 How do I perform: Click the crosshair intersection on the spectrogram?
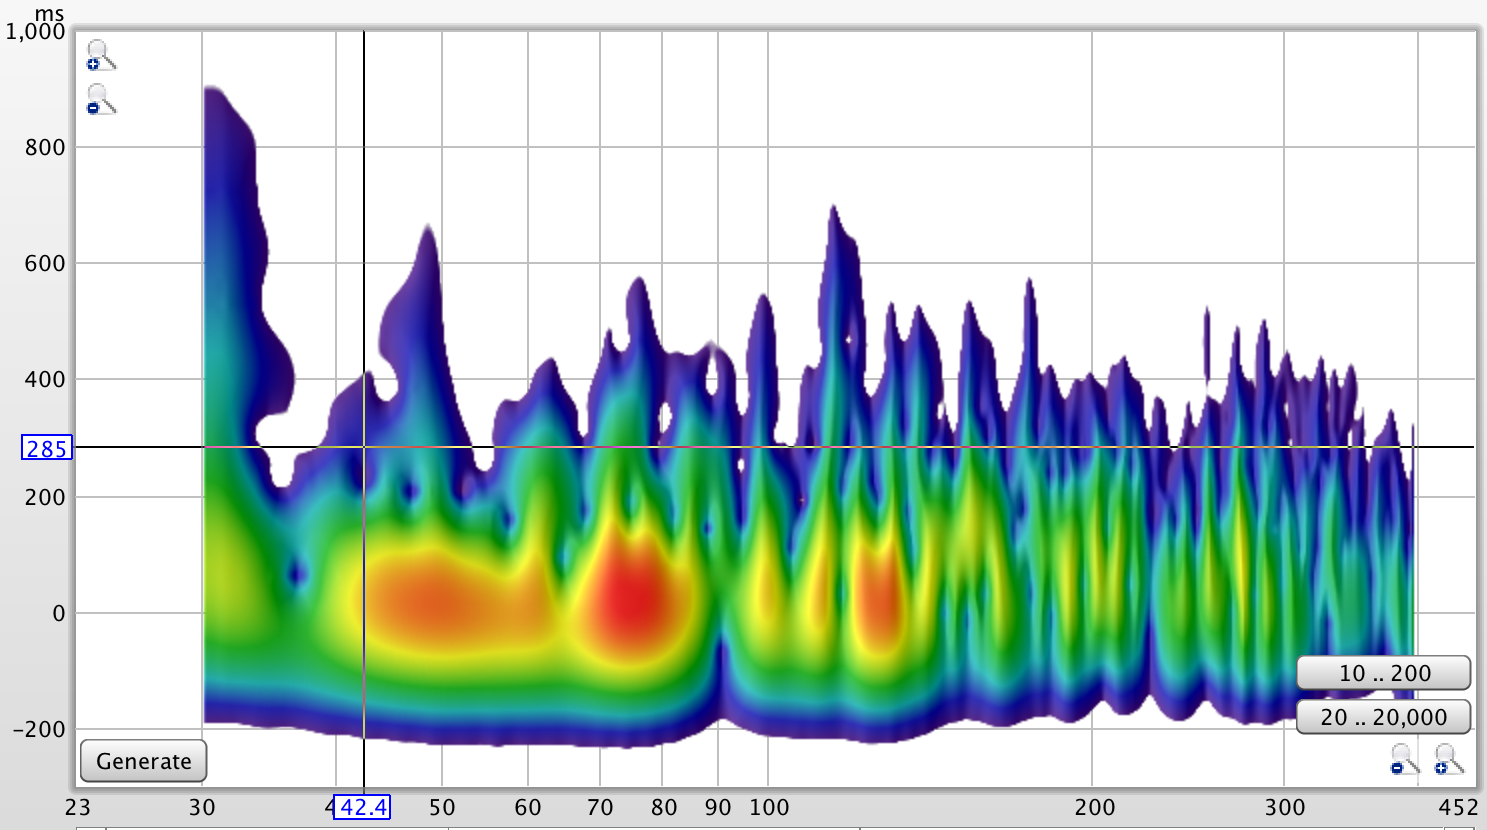point(364,447)
